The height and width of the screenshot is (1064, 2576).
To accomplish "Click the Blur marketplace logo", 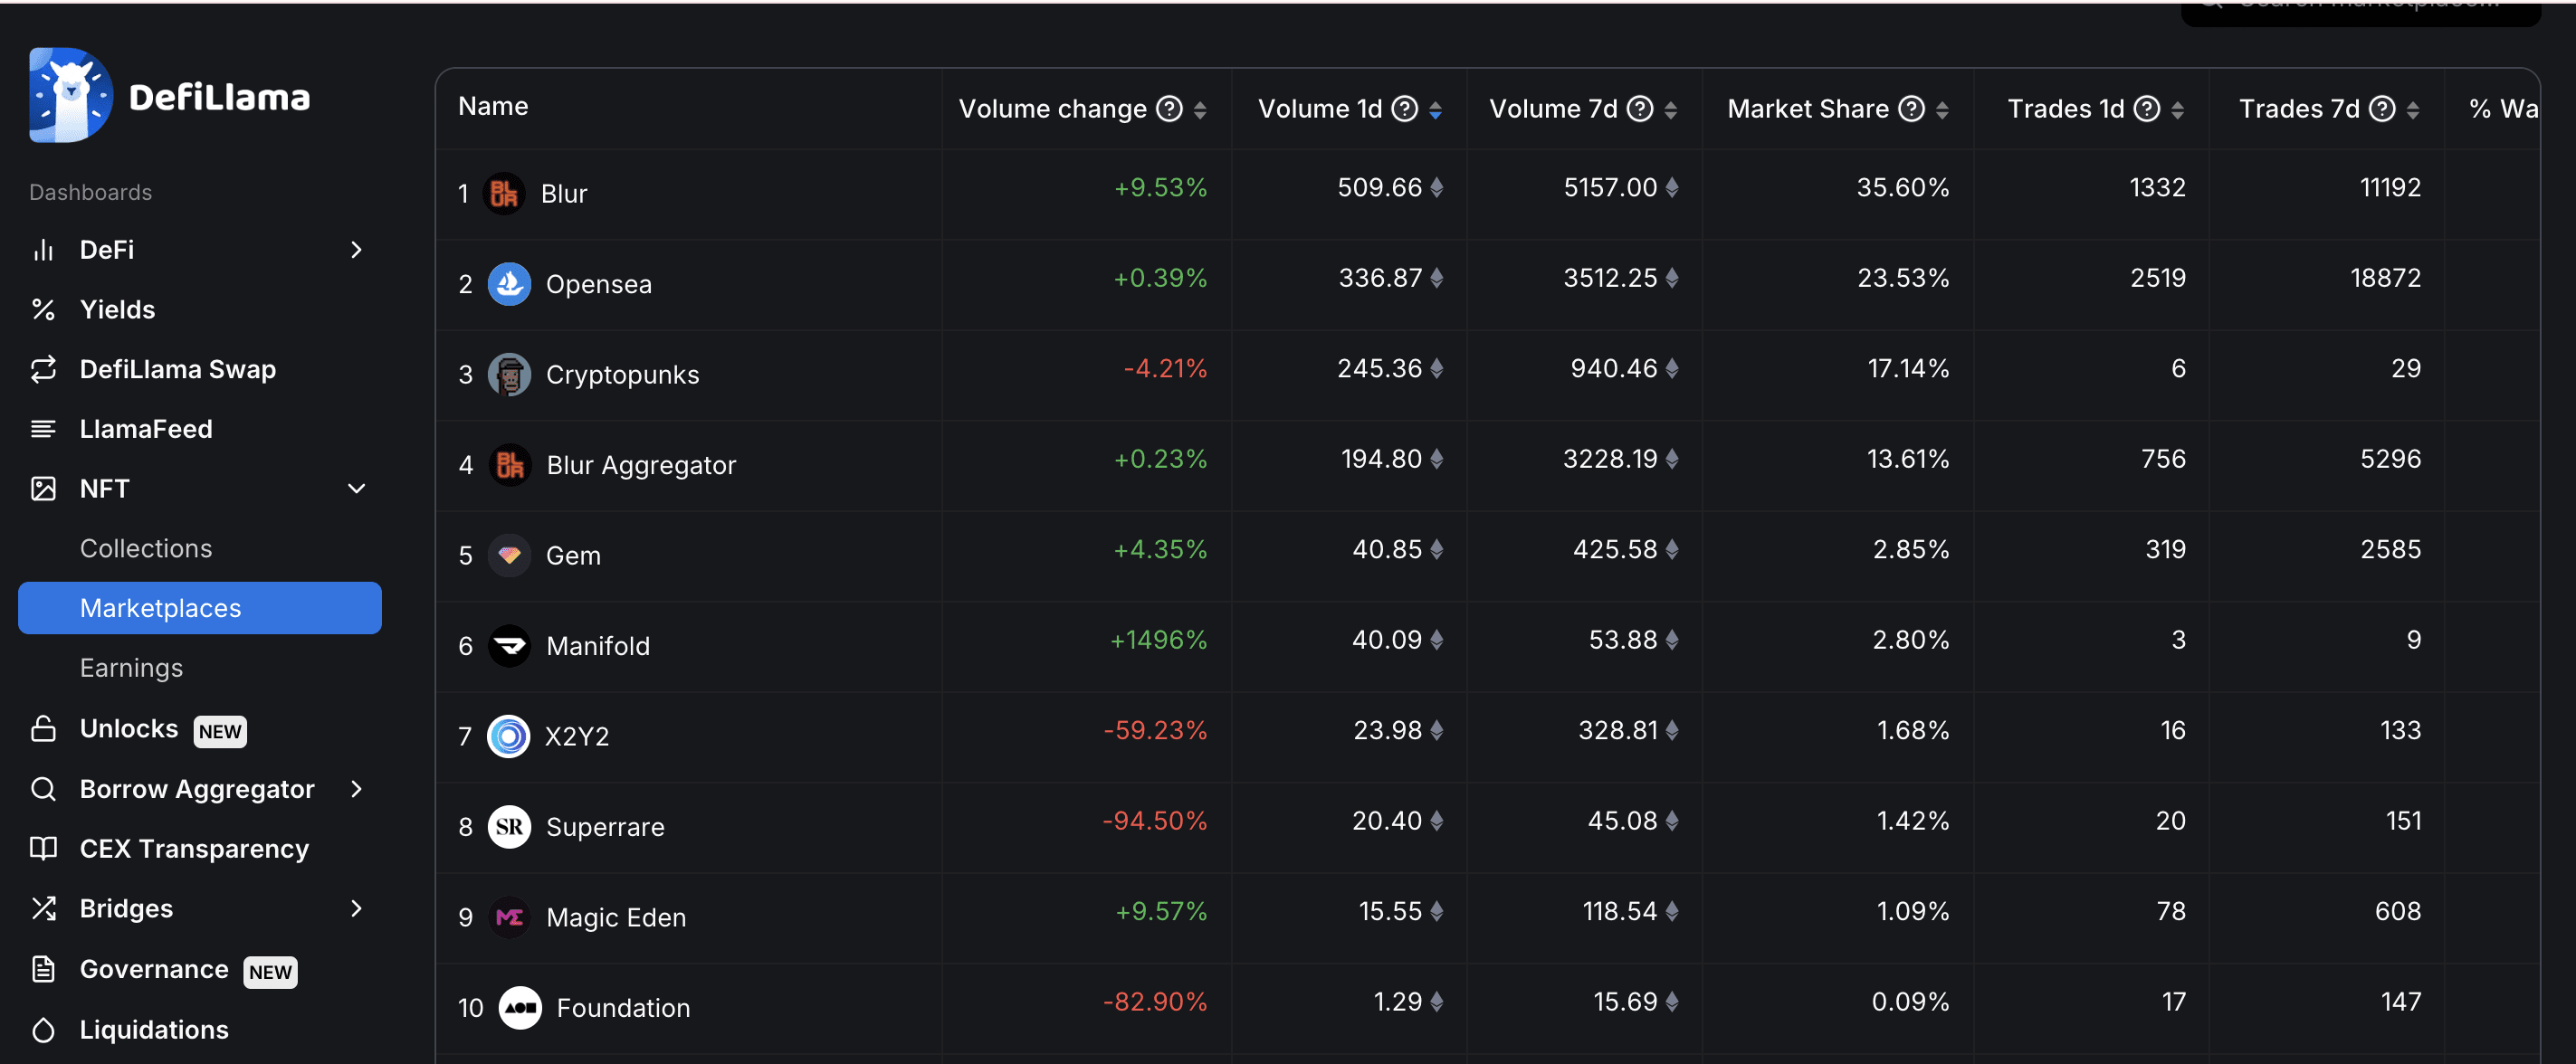I will pyautogui.click(x=504, y=193).
